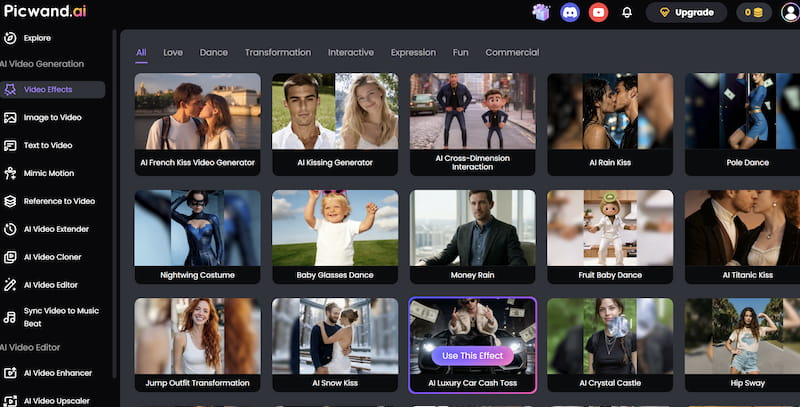Click the sidebar vertical scrollbar
Image resolution: width=800 pixels, height=407 pixels.
115,204
